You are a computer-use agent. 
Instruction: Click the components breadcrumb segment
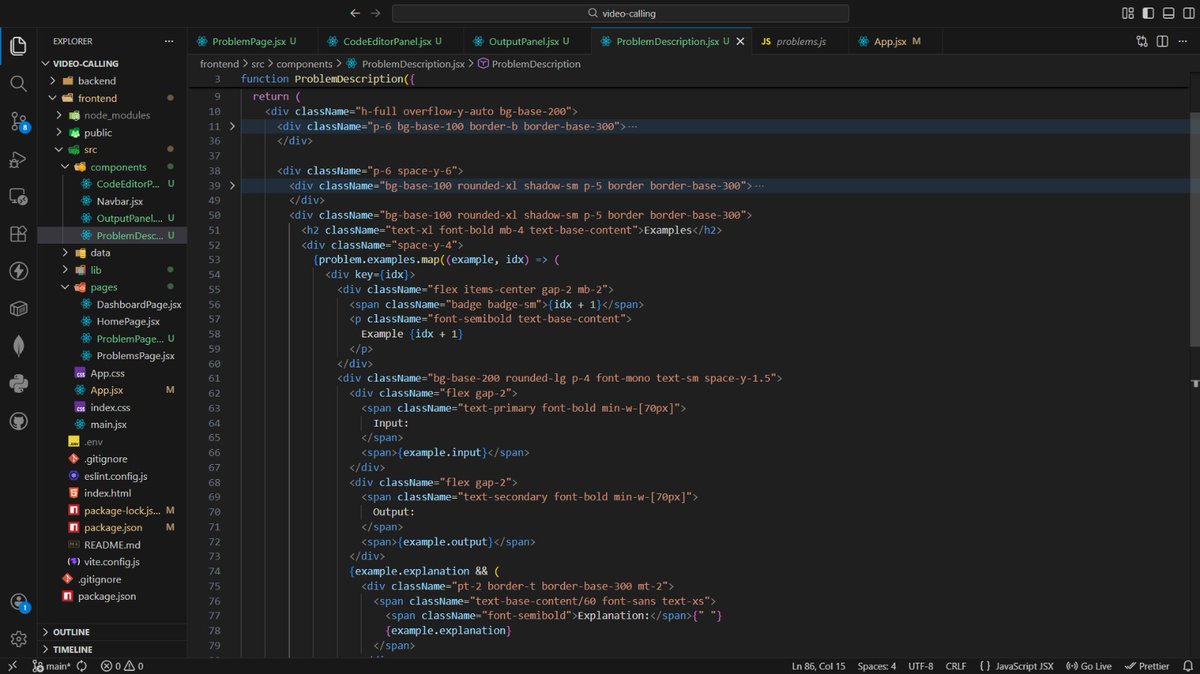304,64
